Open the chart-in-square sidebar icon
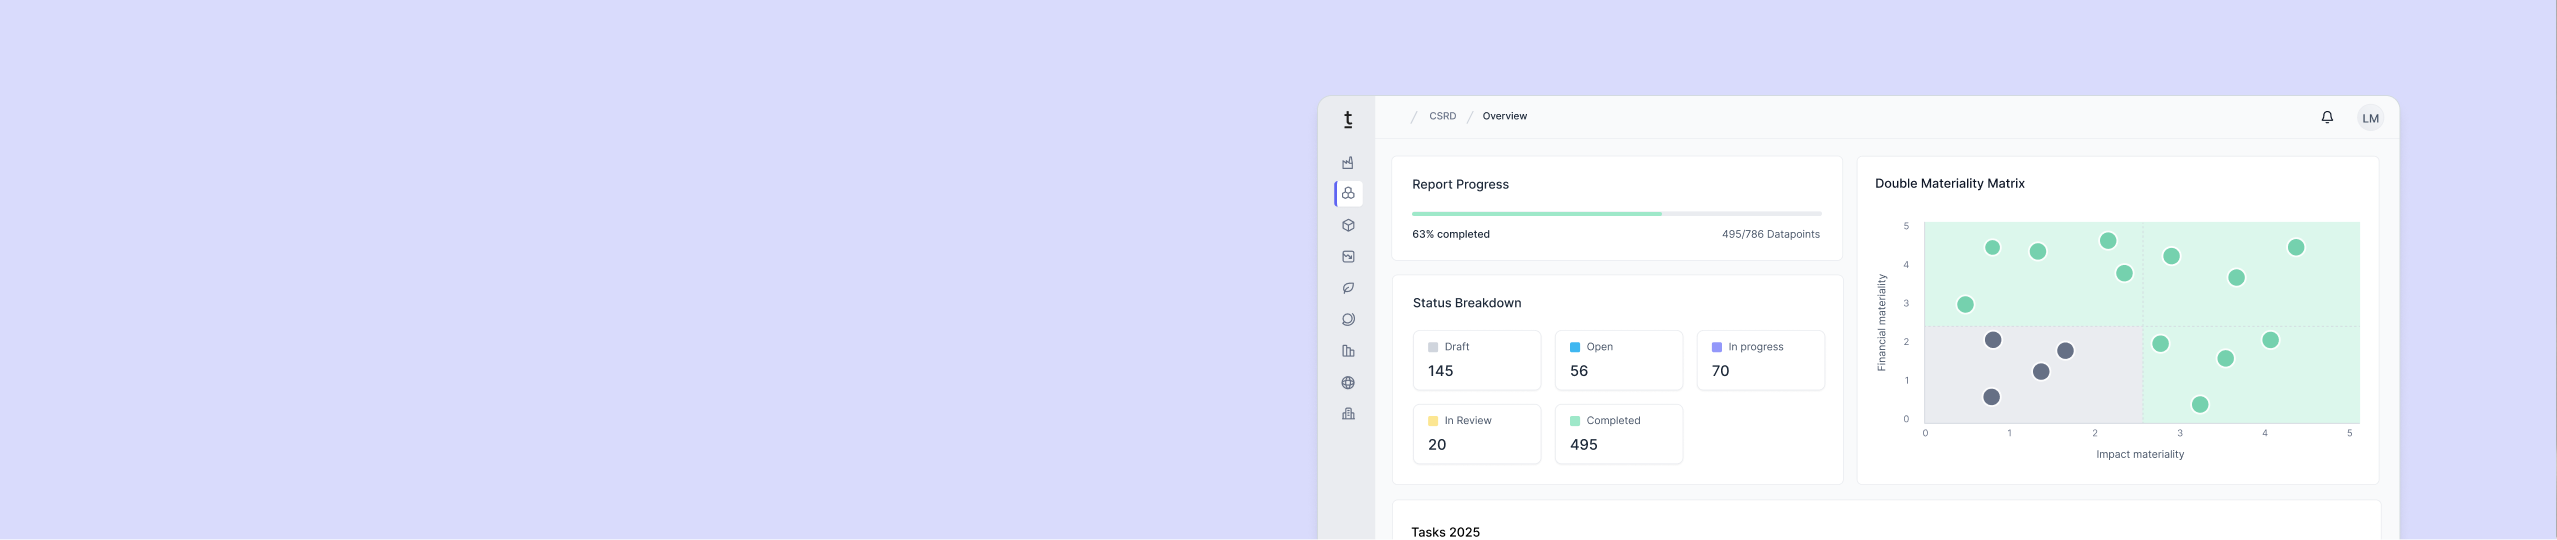The height and width of the screenshot is (540, 2557). [x=1348, y=256]
